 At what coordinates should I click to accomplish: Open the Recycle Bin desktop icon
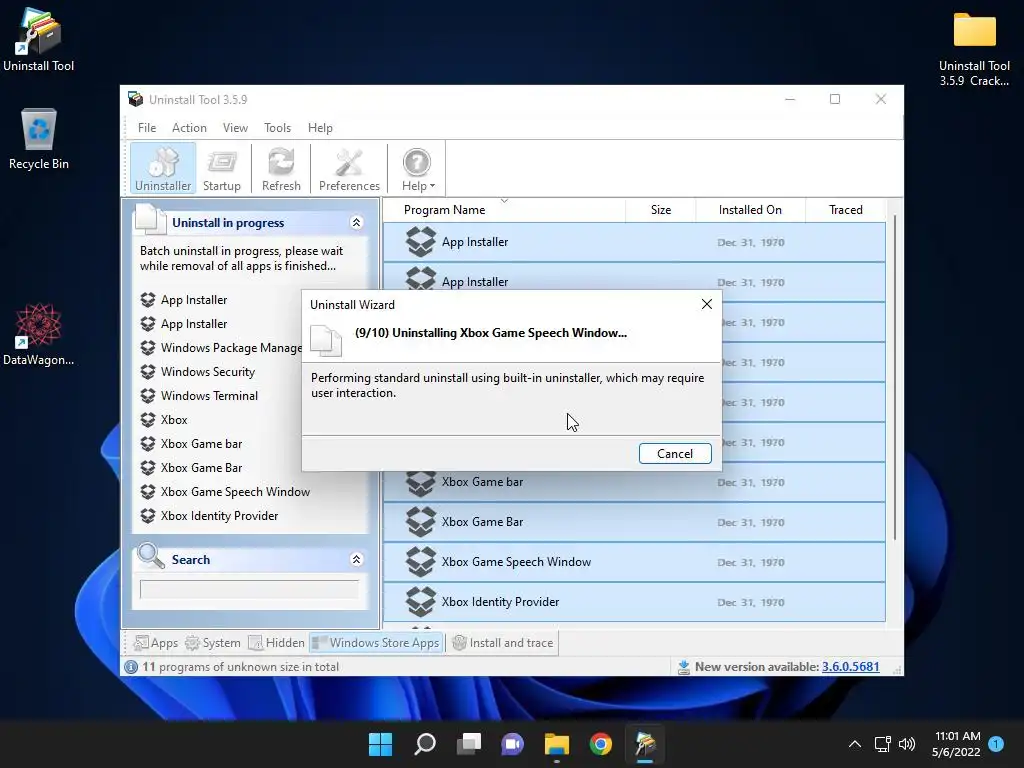(39, 139)
